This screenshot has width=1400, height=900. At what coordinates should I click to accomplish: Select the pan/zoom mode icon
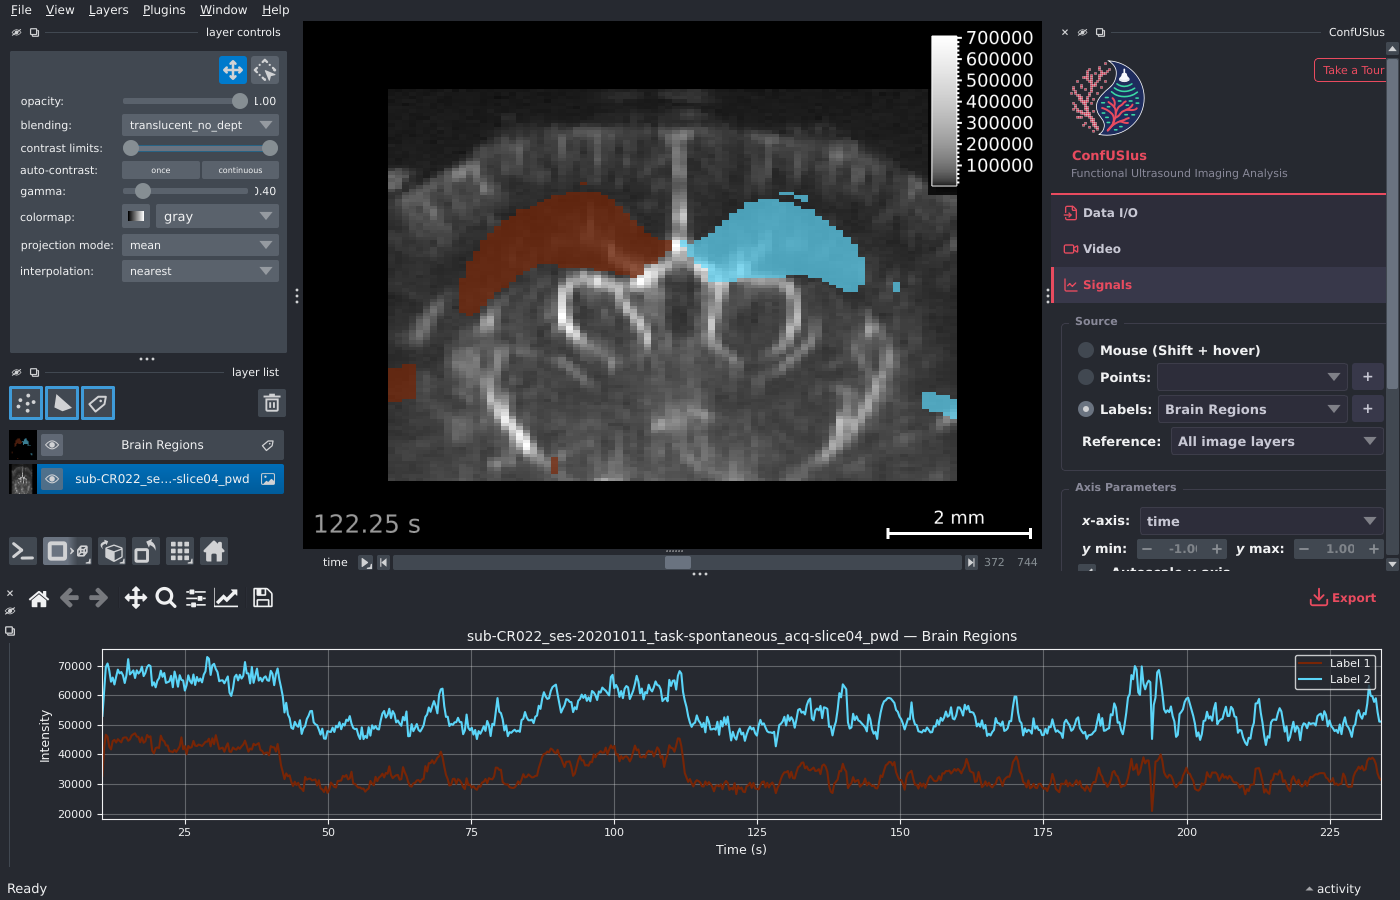[233, 70]
